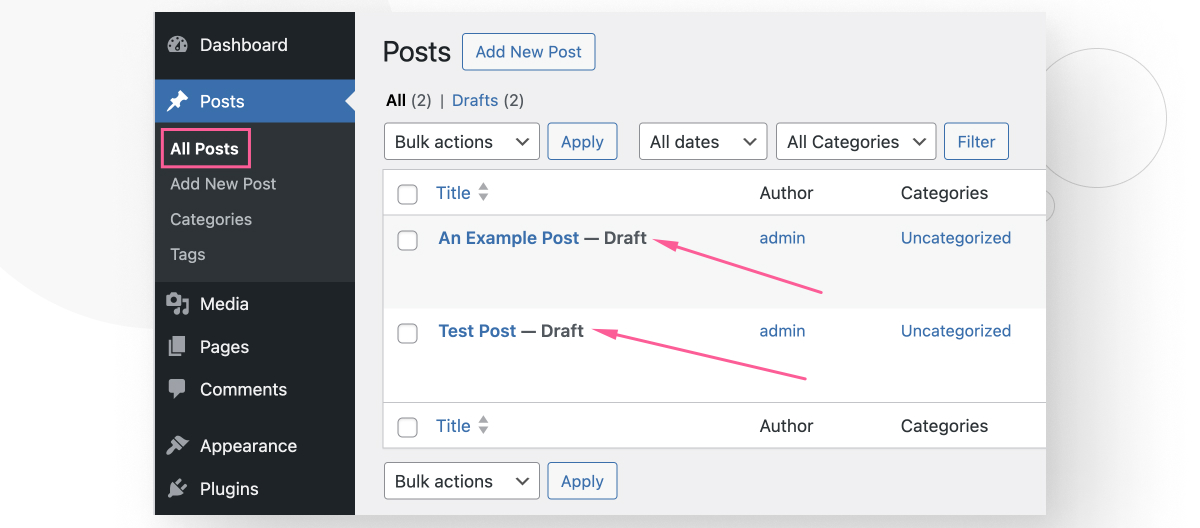Click the Plugins plug icon
Screen dimensions: 1200x528
177,489
